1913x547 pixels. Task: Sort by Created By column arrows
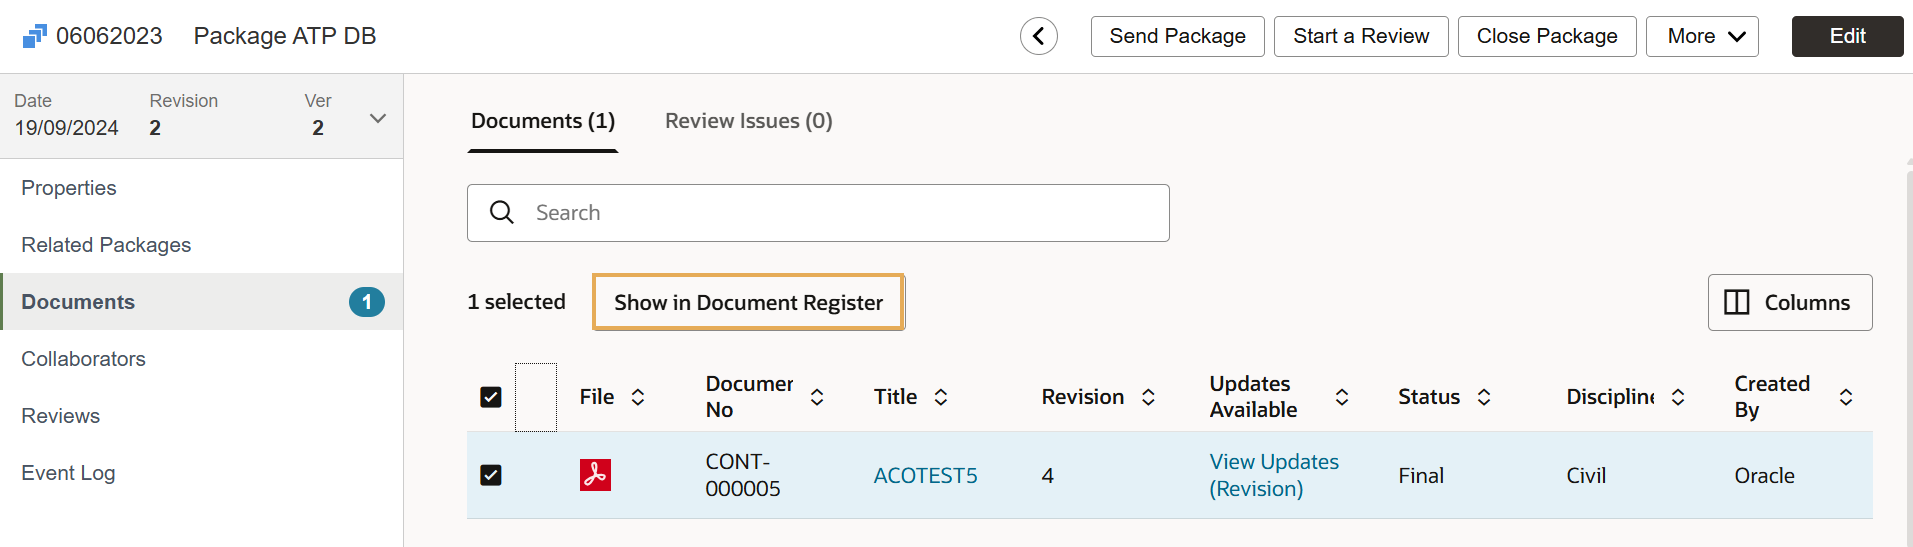click(x=1845, y=397)
